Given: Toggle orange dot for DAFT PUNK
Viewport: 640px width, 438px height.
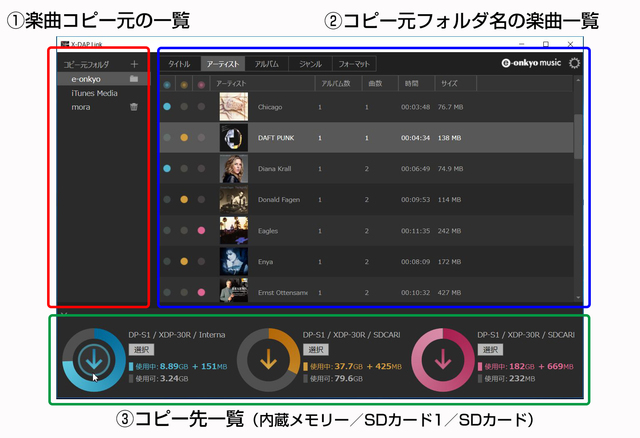Looking at the screenshot, I should [184, 138].
